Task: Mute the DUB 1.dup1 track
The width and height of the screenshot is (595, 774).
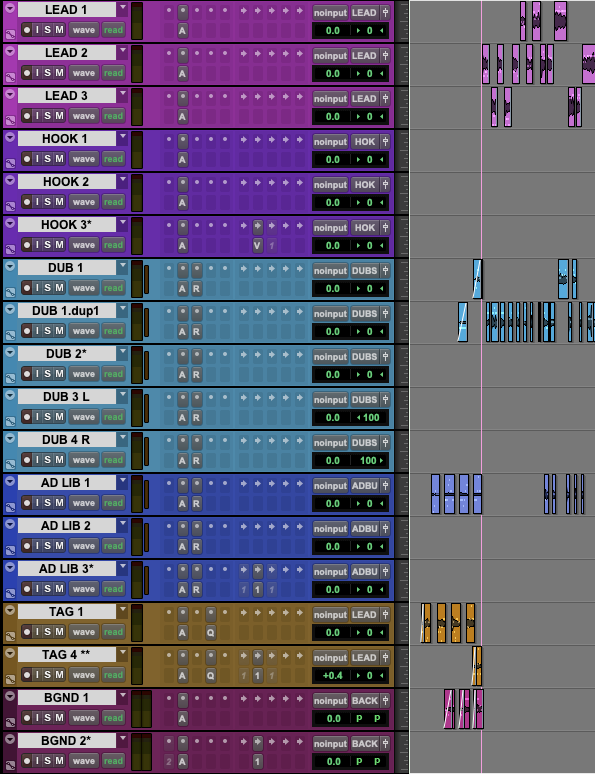Action: click(x=59, y=331)
